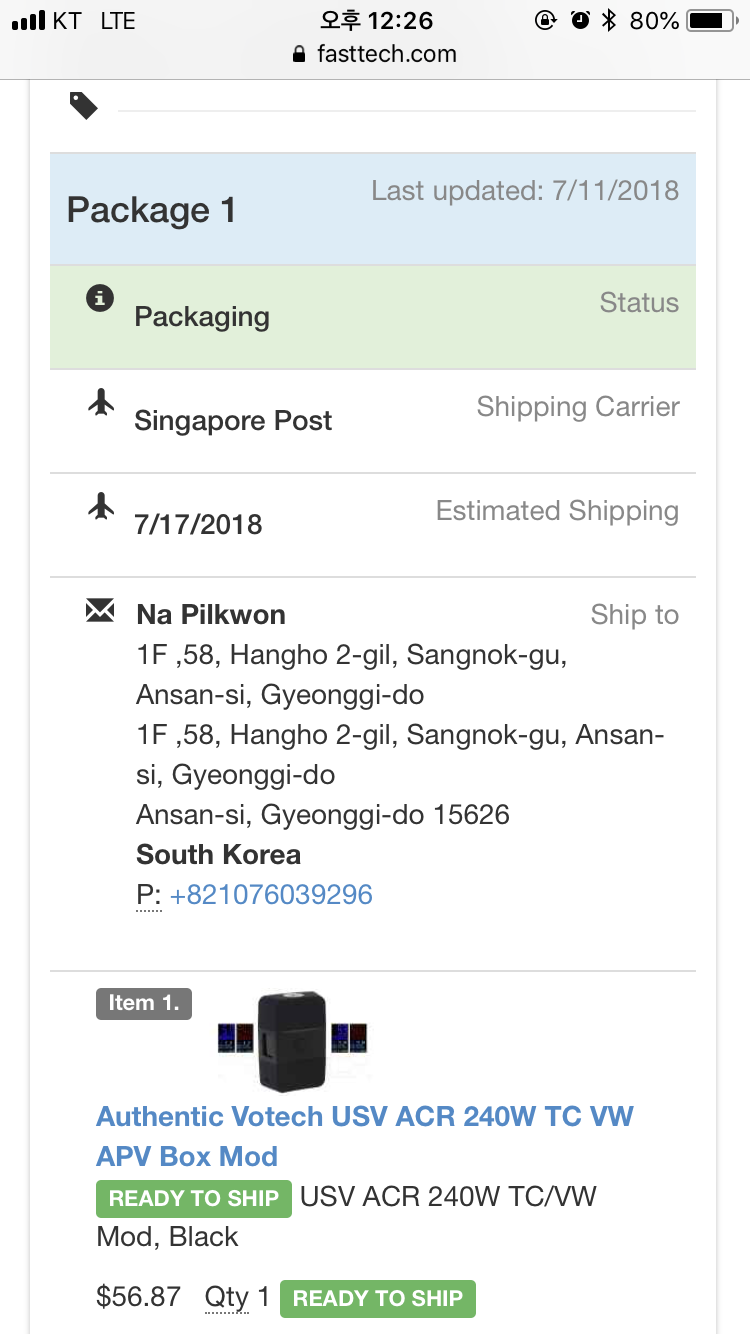Tap the padlock icon in address bar
Viewport: 750px width, 1334px height.
click(298, 55)
